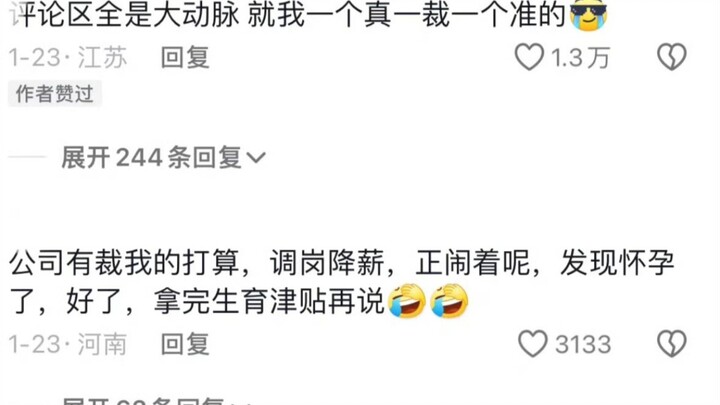This screenshot has width=720, height=405.
Task: Select the 公司有裁我的打算 comment text
Action: 342,282
